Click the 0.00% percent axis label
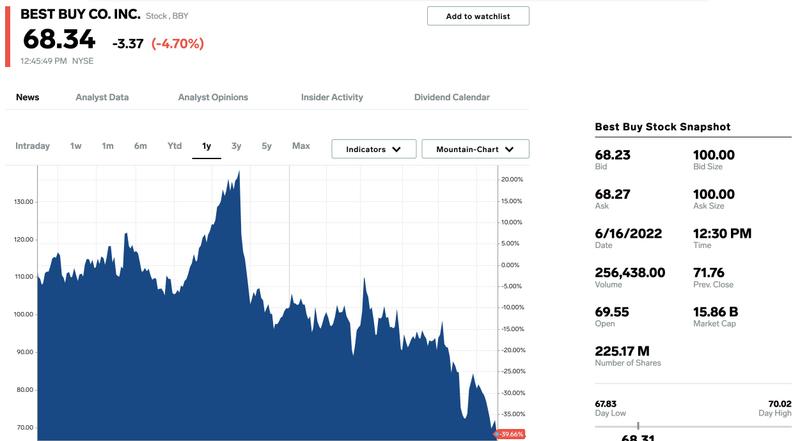 pyautogui.click(x=510, y=265)
